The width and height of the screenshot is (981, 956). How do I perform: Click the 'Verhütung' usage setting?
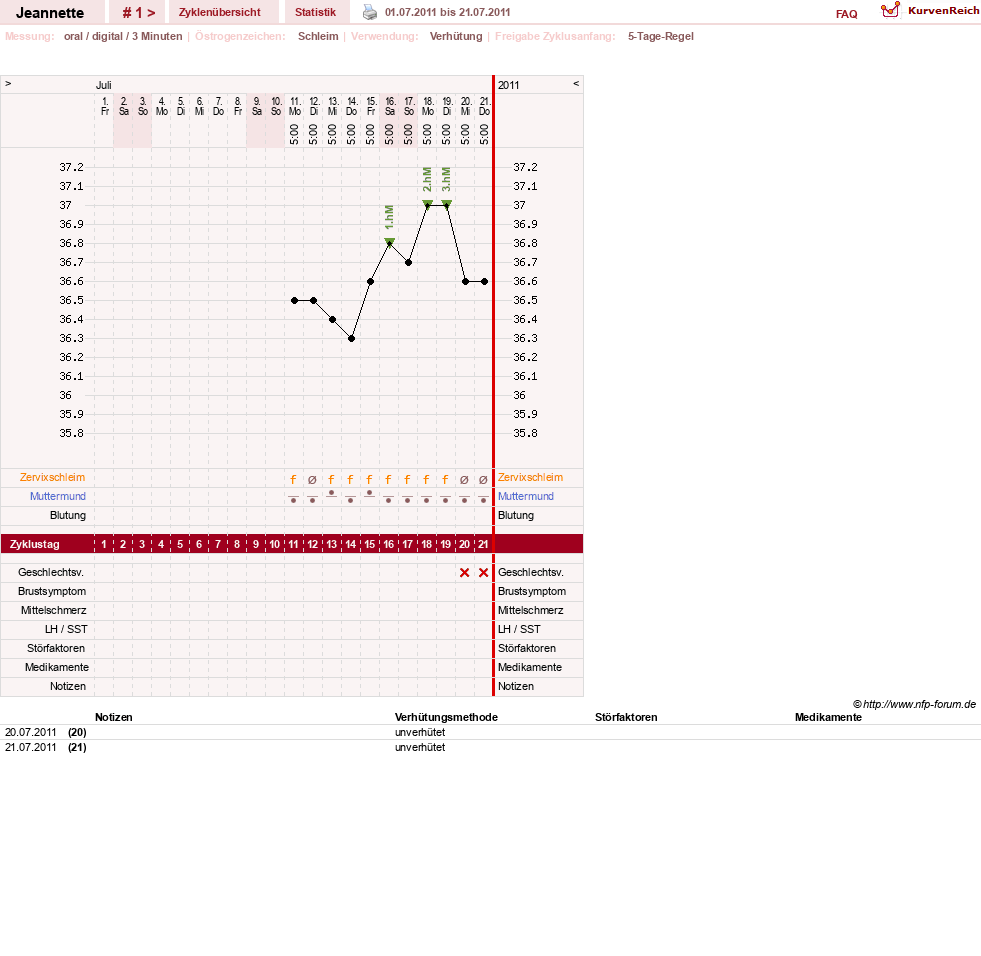[456, 36]
